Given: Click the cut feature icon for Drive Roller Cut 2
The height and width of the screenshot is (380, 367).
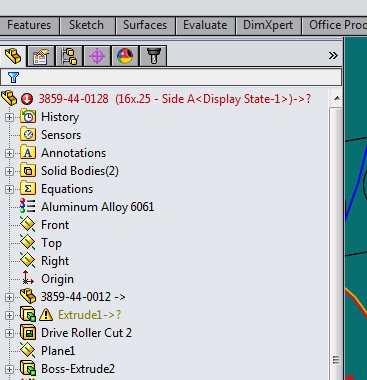Looking at the screenshot, I should pos(28,332).
